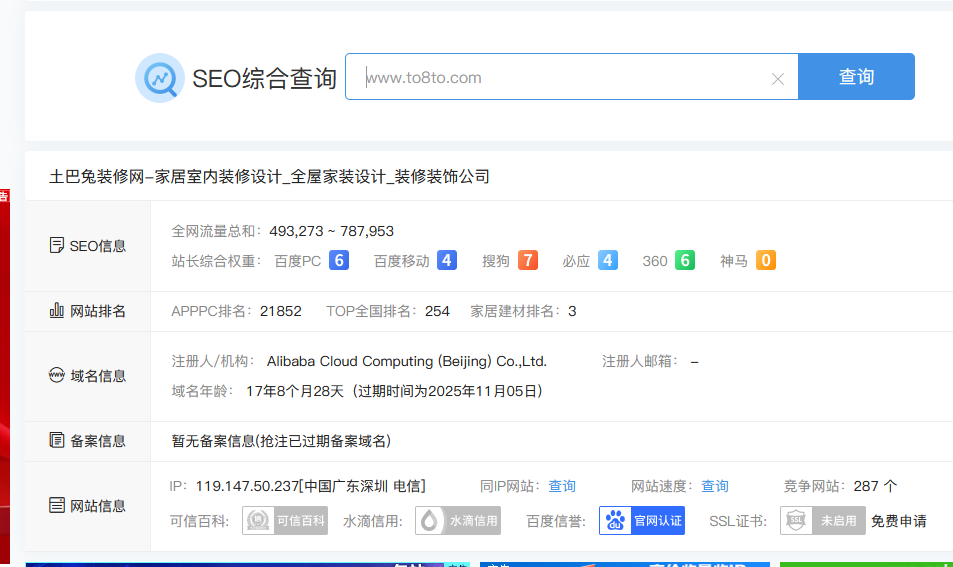Click the blue 查询 search button

pyautogui.click(x=856, y=77)
